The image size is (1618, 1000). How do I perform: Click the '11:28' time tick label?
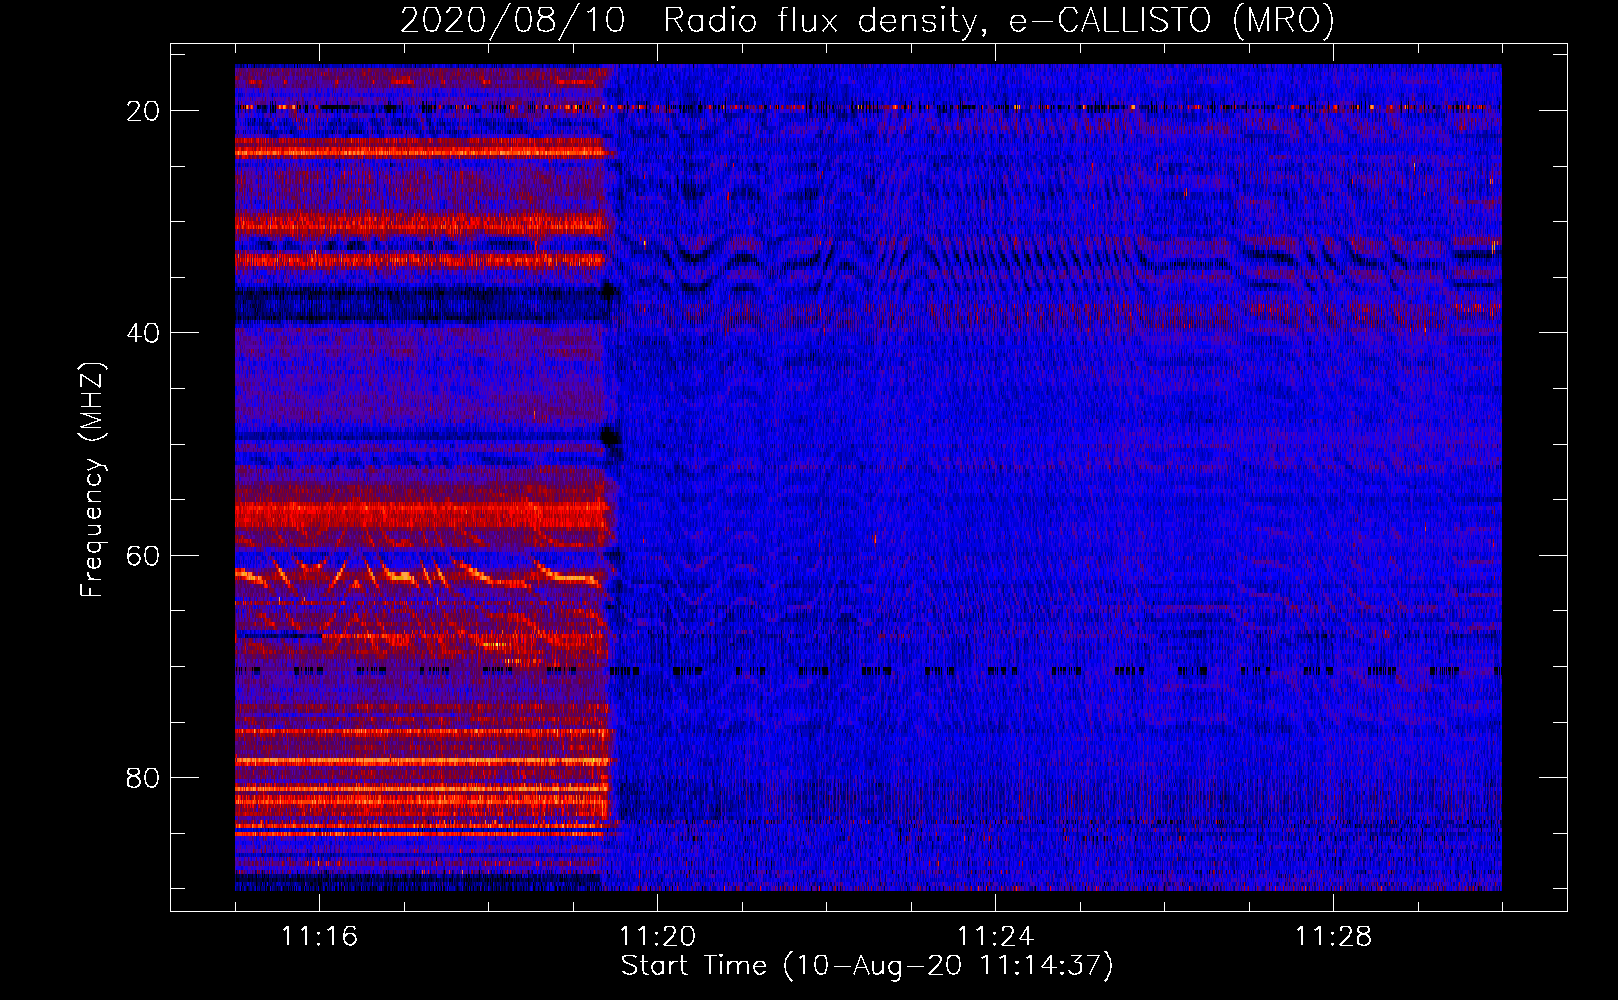1333,936
